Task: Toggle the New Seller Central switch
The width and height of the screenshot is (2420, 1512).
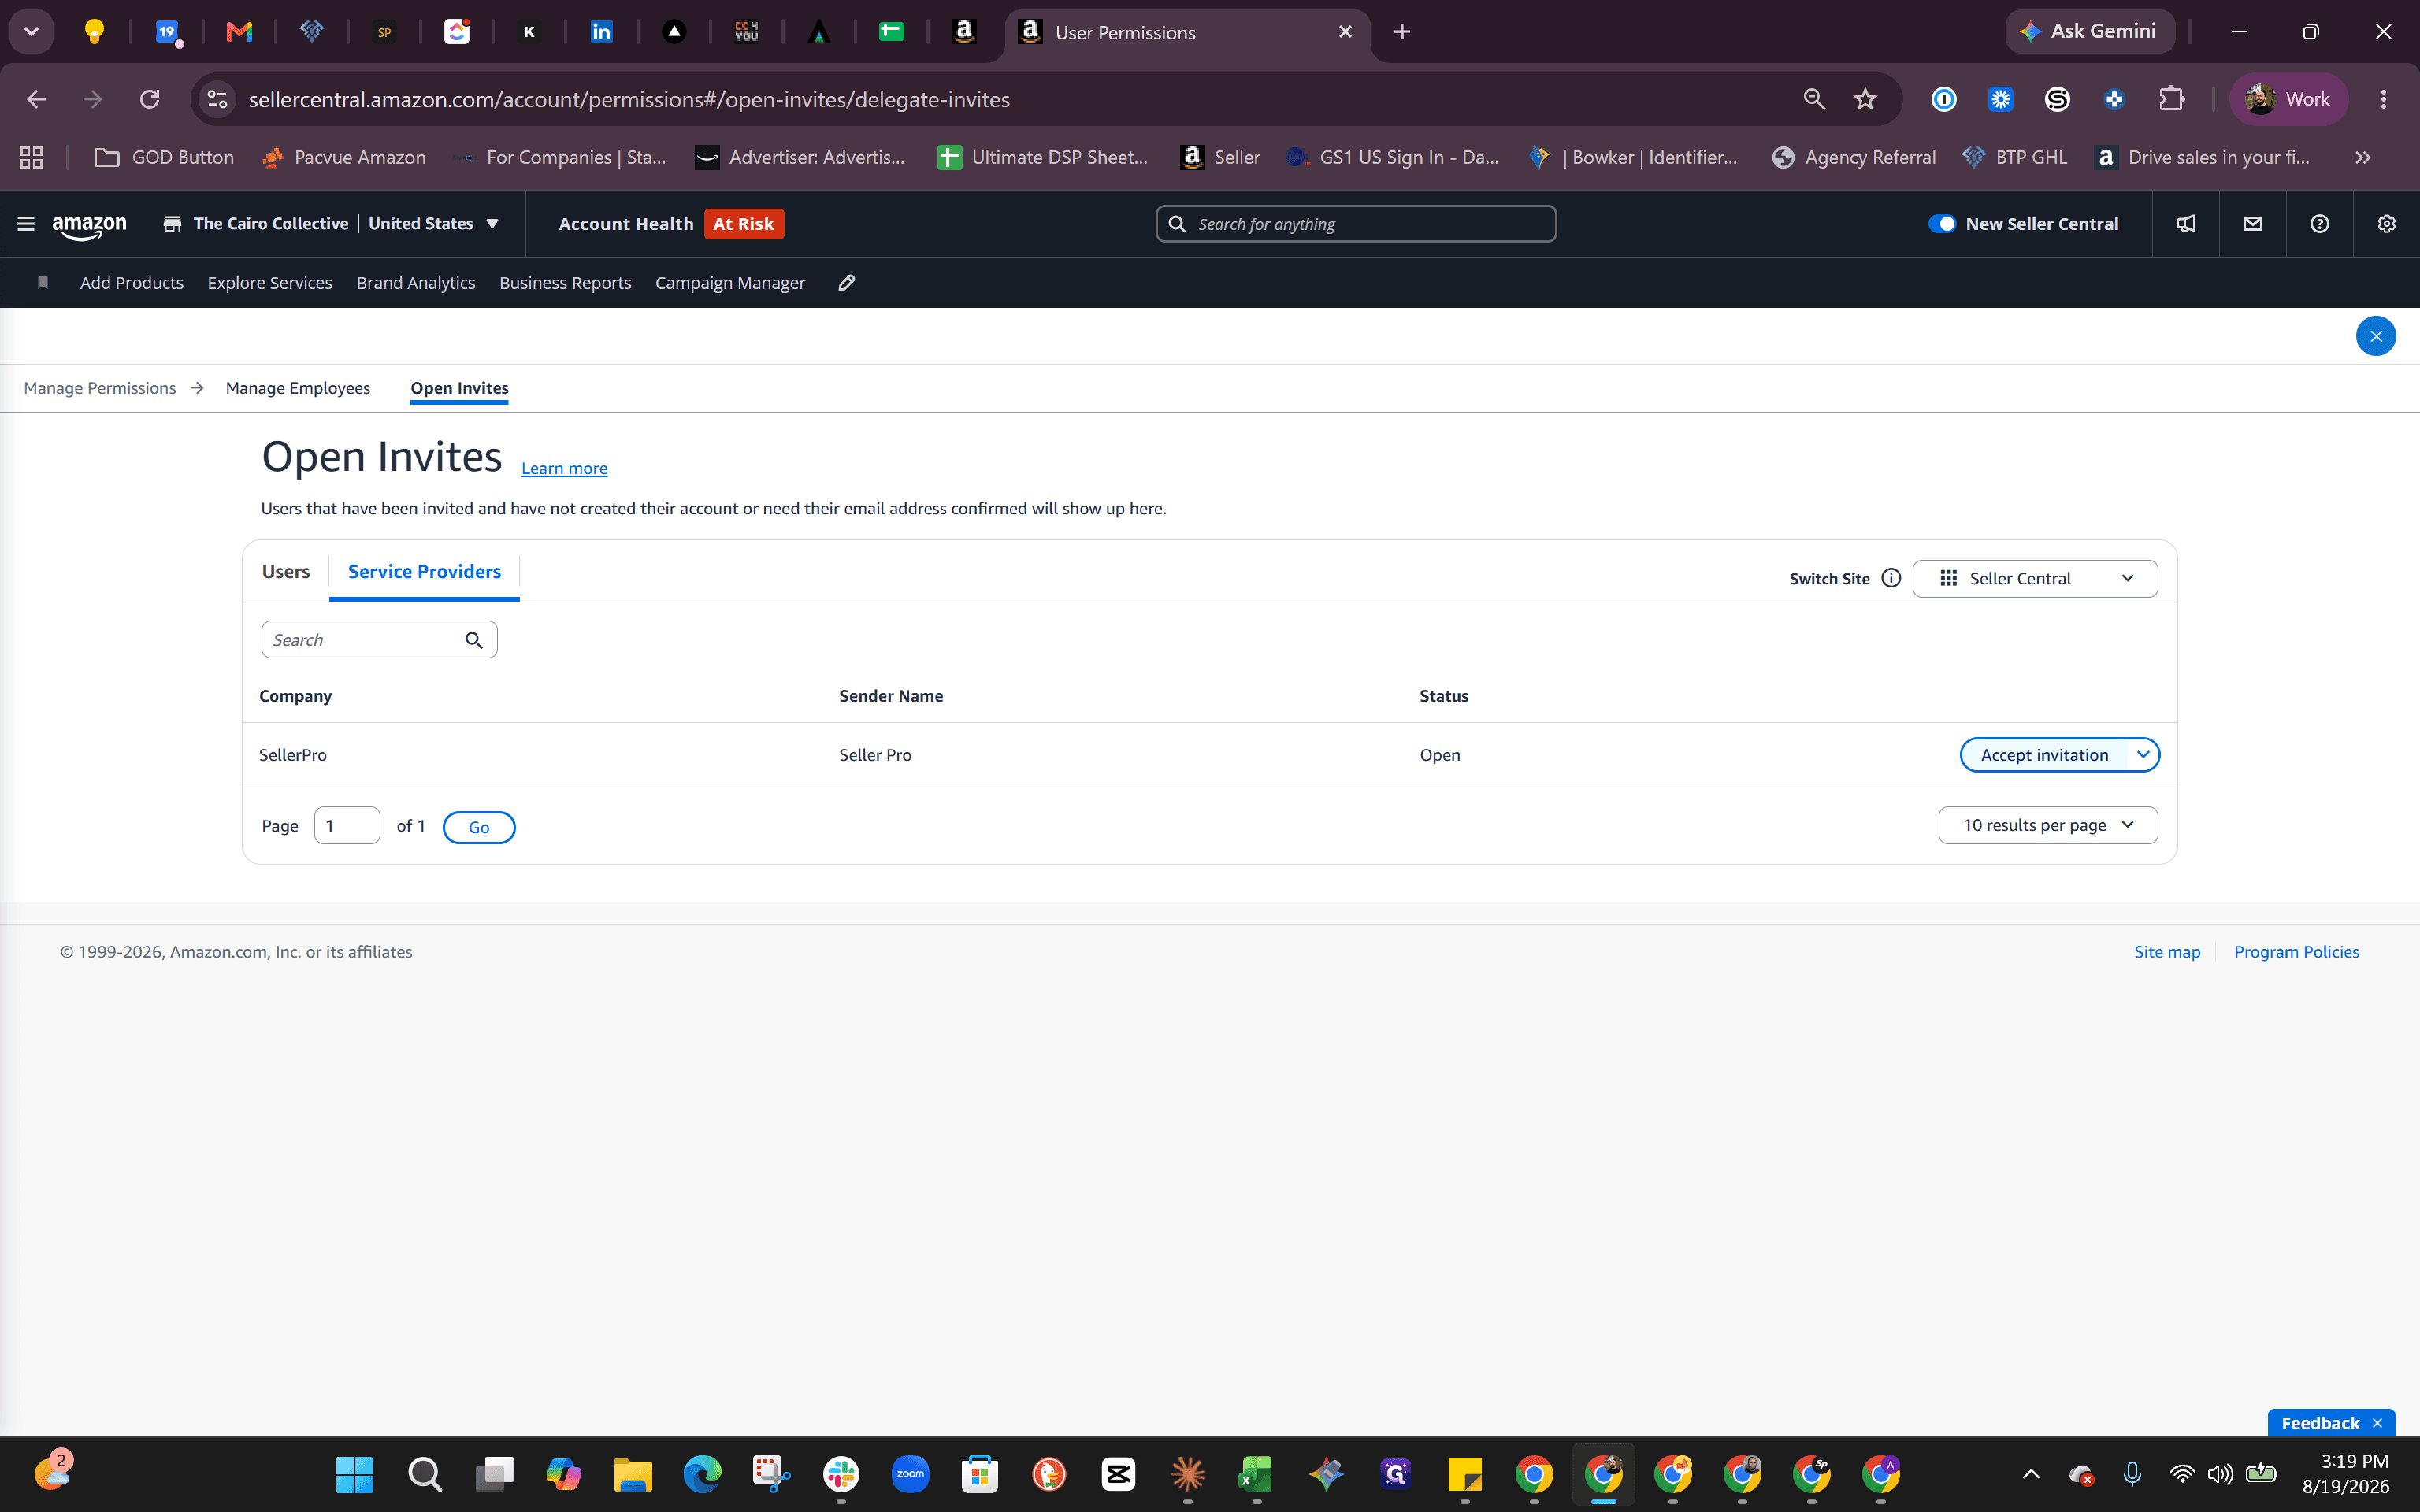Action: pyautogui.click(x=1942, y=224)
